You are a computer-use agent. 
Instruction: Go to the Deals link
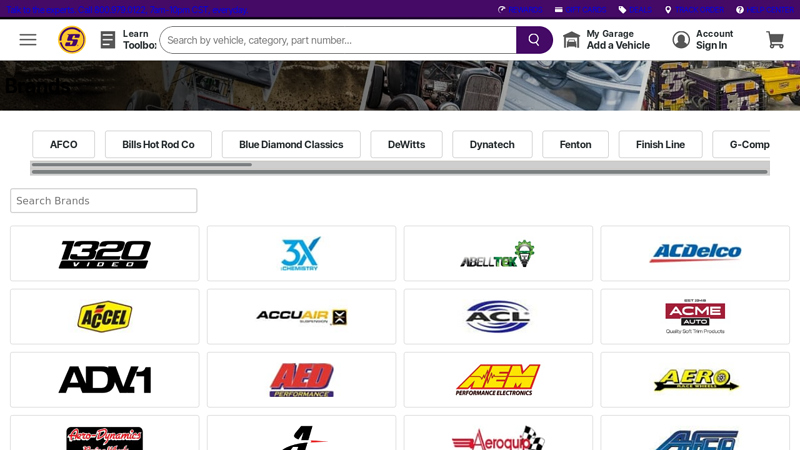click(635, 10)
